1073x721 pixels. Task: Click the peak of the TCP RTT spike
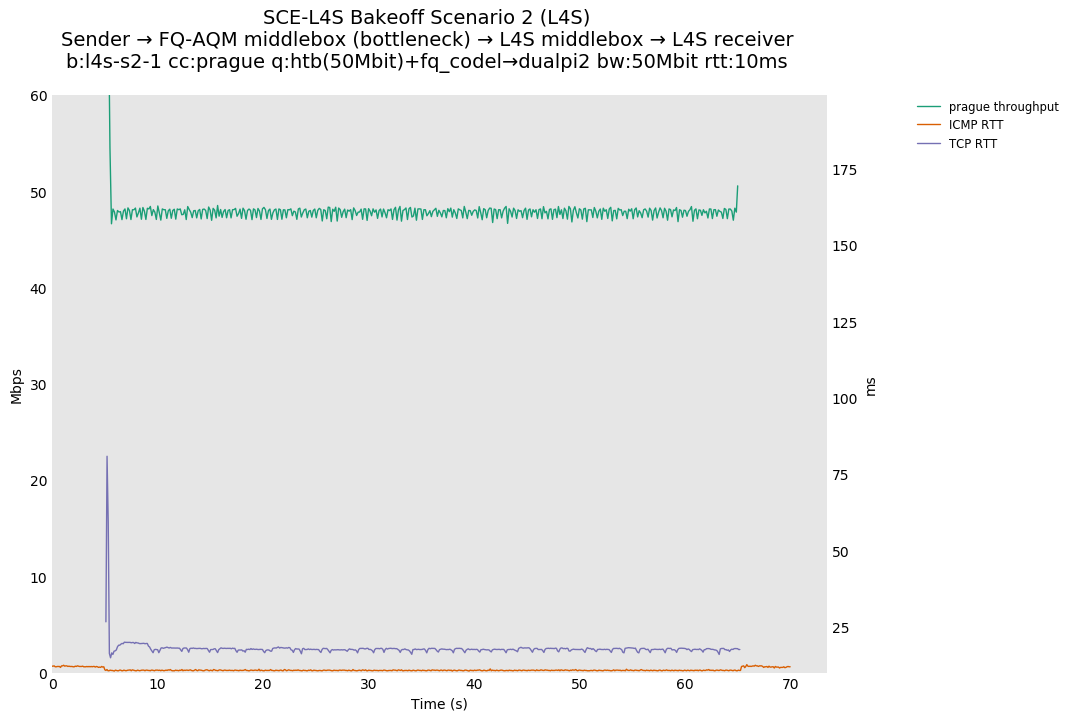(x=107, y=457)
